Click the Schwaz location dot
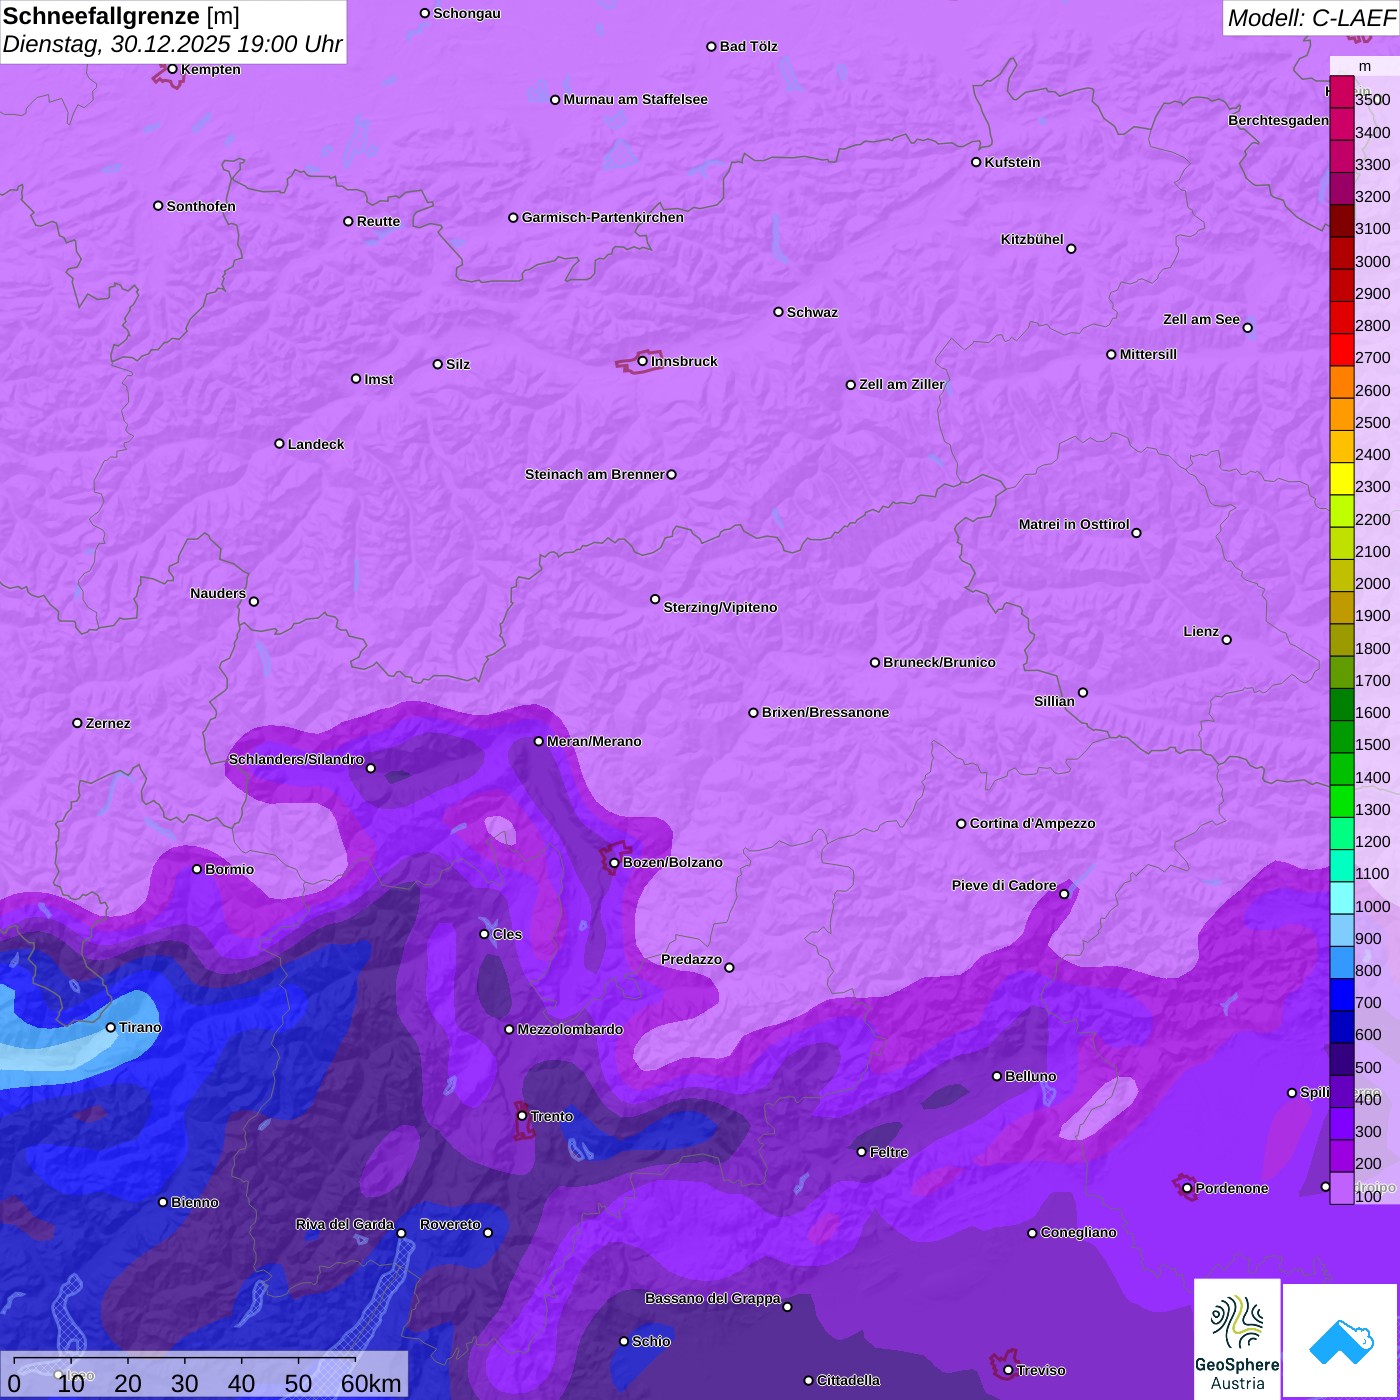Screen dimensions: 1400x1400 pos(778,312)
